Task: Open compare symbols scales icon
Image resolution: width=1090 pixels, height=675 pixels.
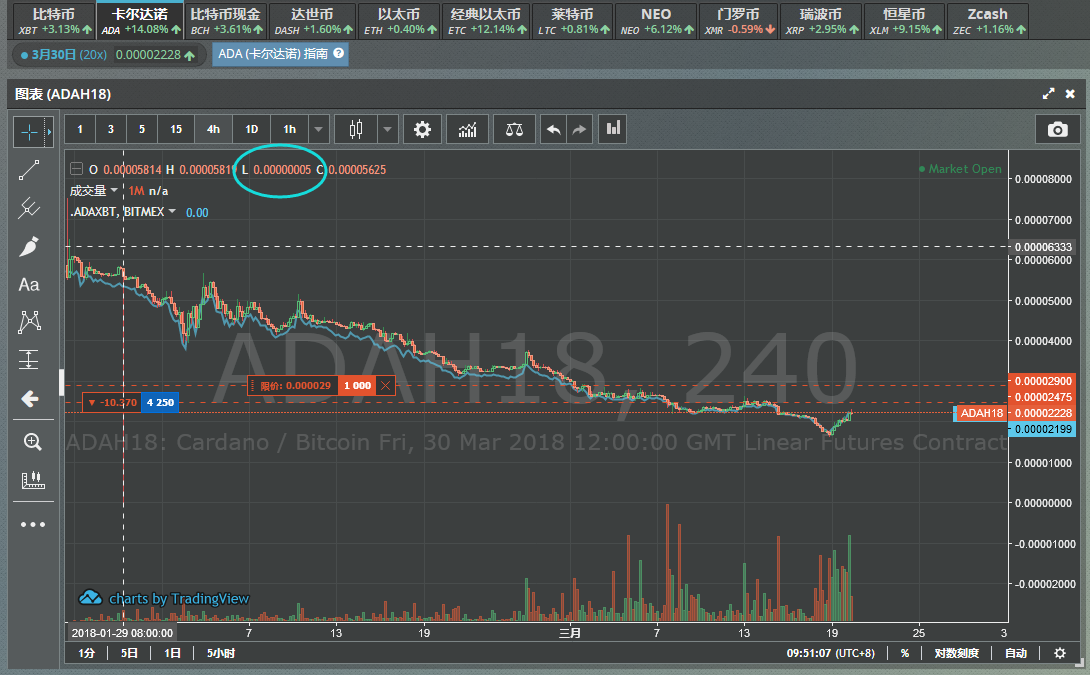Action: pos(514,129)
